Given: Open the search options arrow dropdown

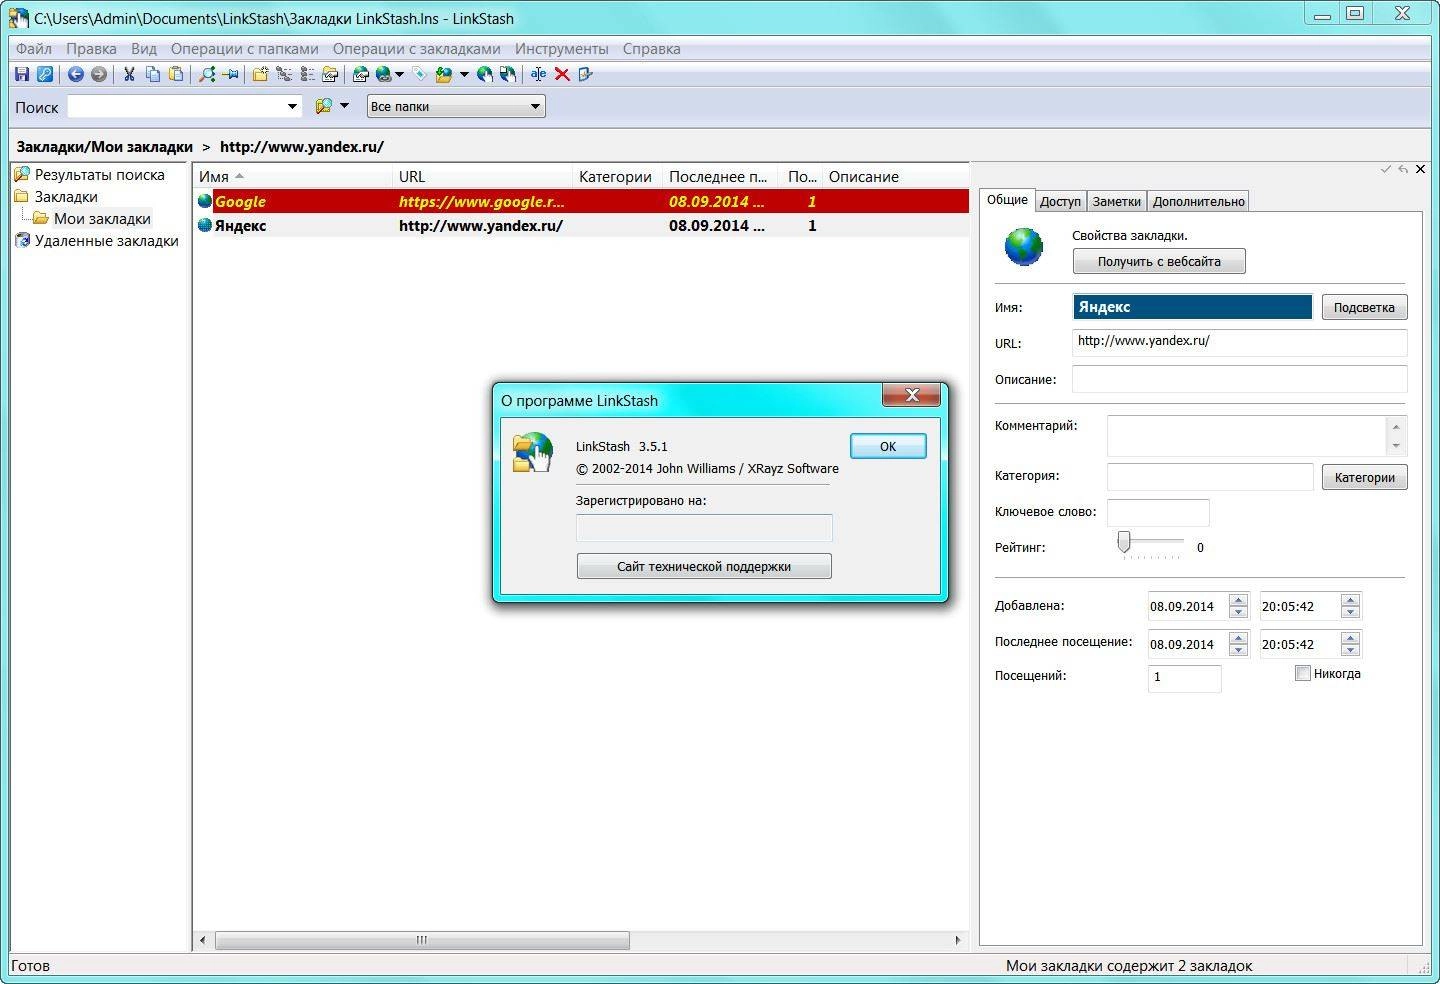Looking at the screenshot, I should 344,105.
